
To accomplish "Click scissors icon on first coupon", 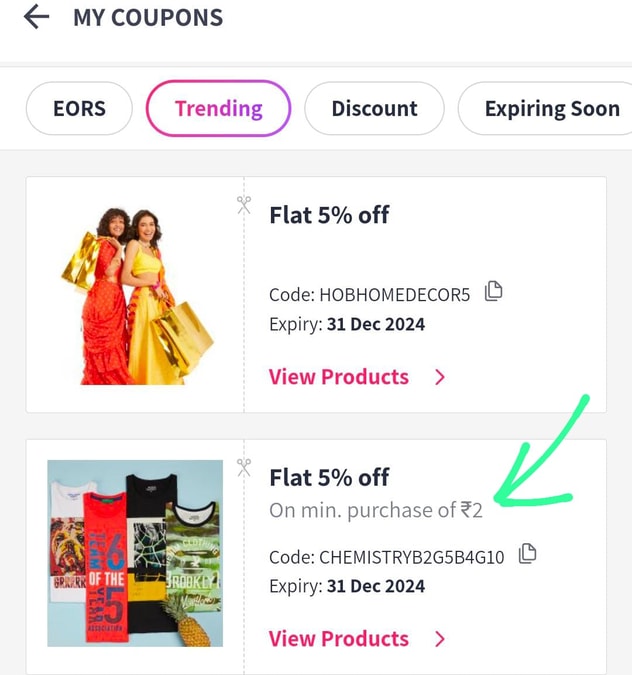I will [x=244, y=205].
